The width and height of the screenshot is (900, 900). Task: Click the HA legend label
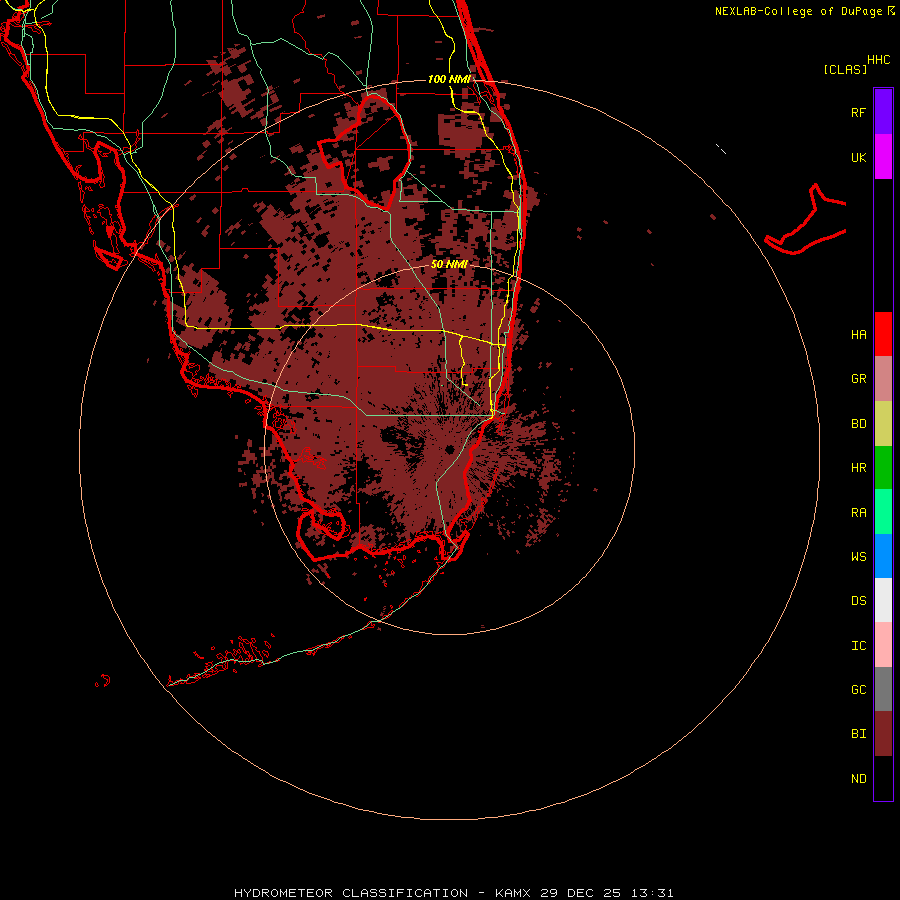(858, 334)
